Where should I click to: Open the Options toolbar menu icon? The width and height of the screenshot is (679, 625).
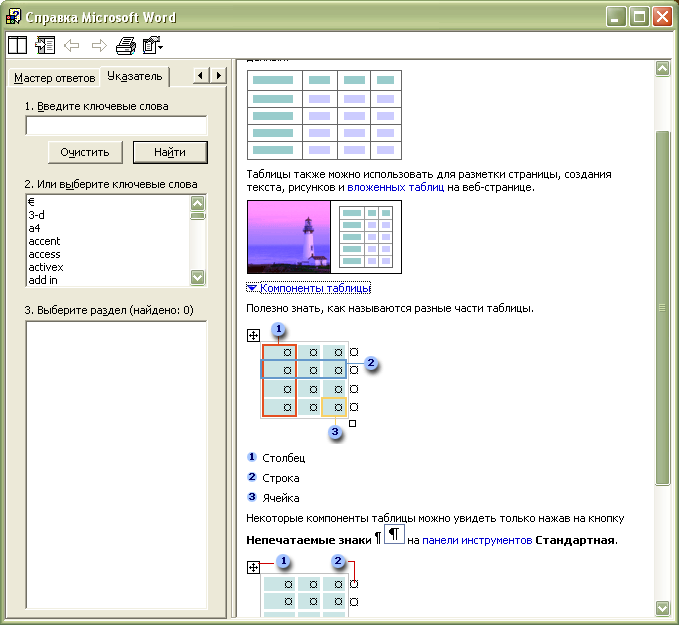[x=152, y=45]
